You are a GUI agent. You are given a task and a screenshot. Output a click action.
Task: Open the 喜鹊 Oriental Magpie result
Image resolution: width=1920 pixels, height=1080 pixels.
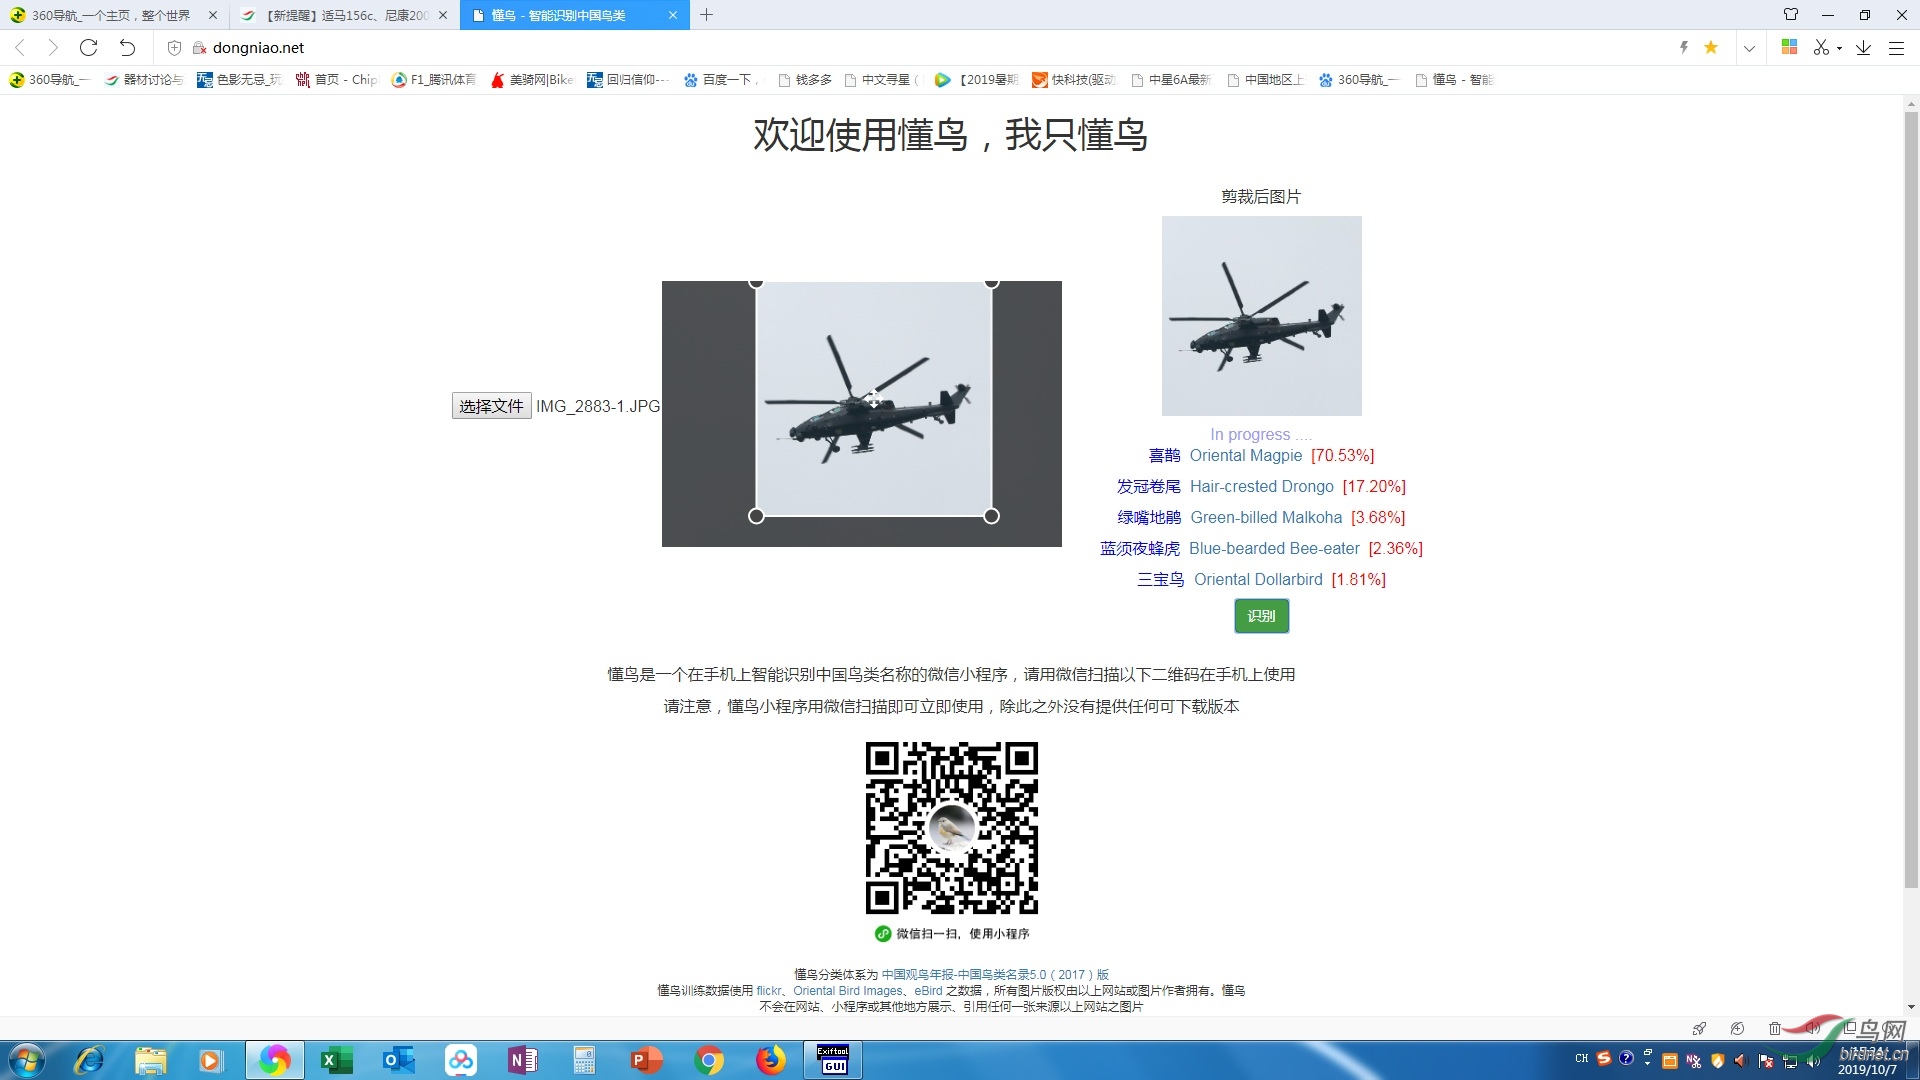1261,456
